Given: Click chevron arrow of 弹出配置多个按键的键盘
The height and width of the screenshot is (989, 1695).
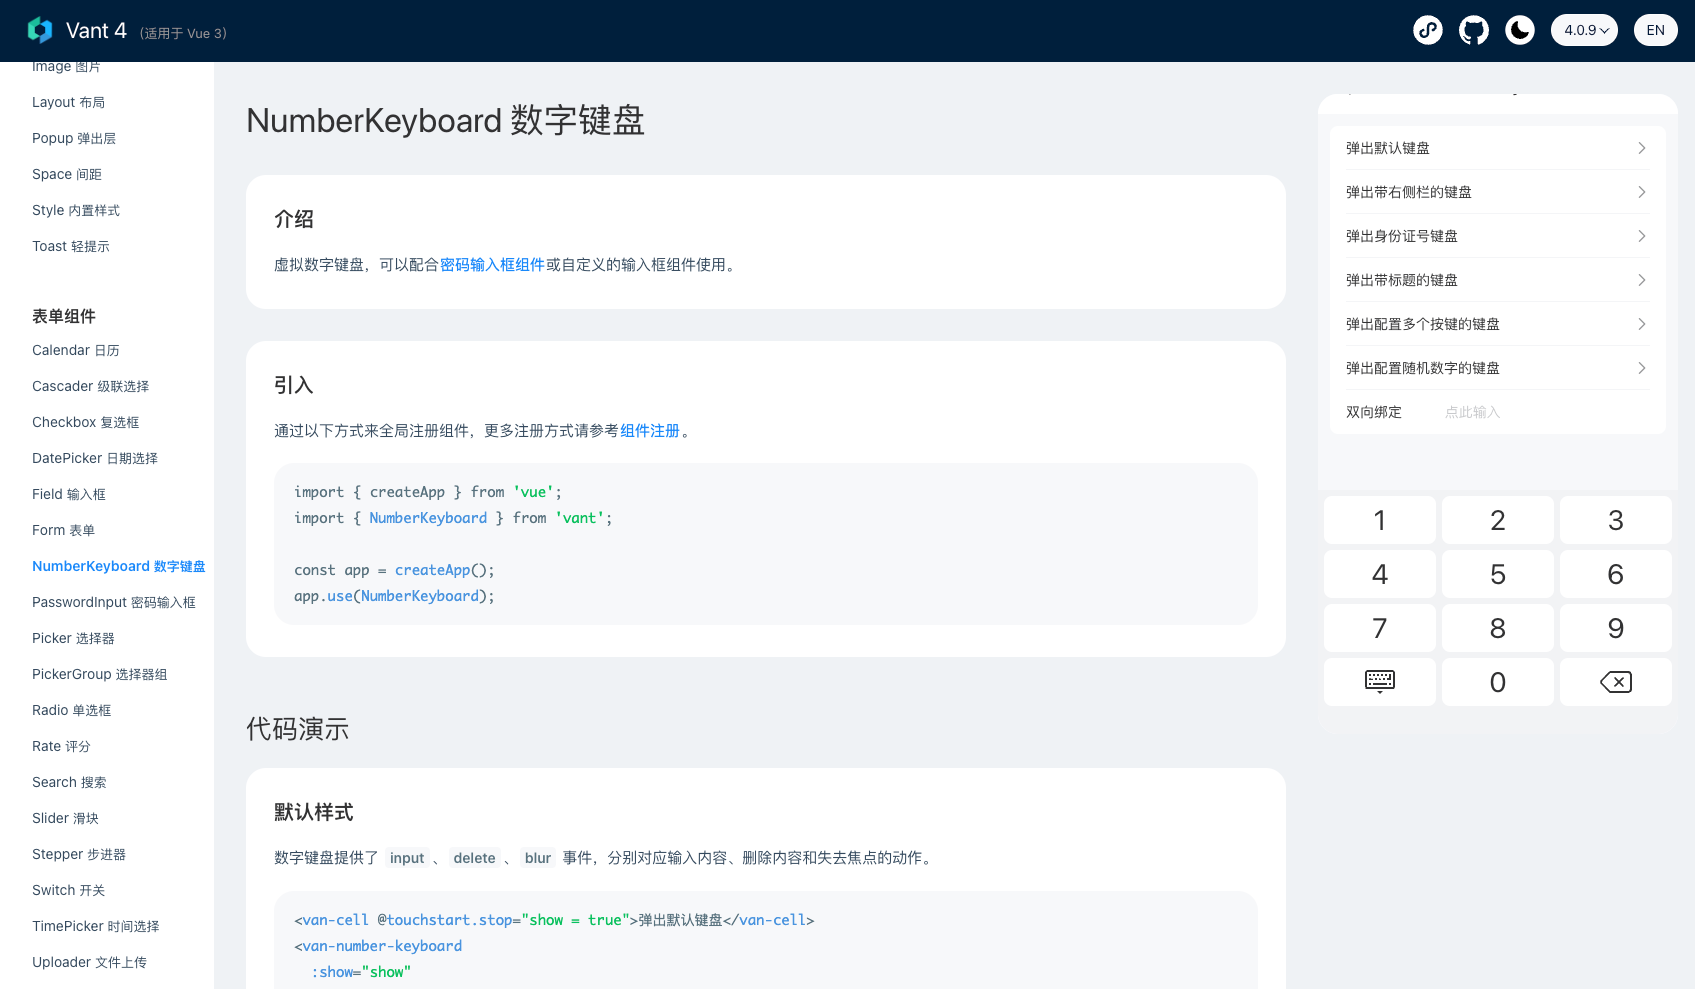Looking at the screenshot, I should [x=1641, y=324].
